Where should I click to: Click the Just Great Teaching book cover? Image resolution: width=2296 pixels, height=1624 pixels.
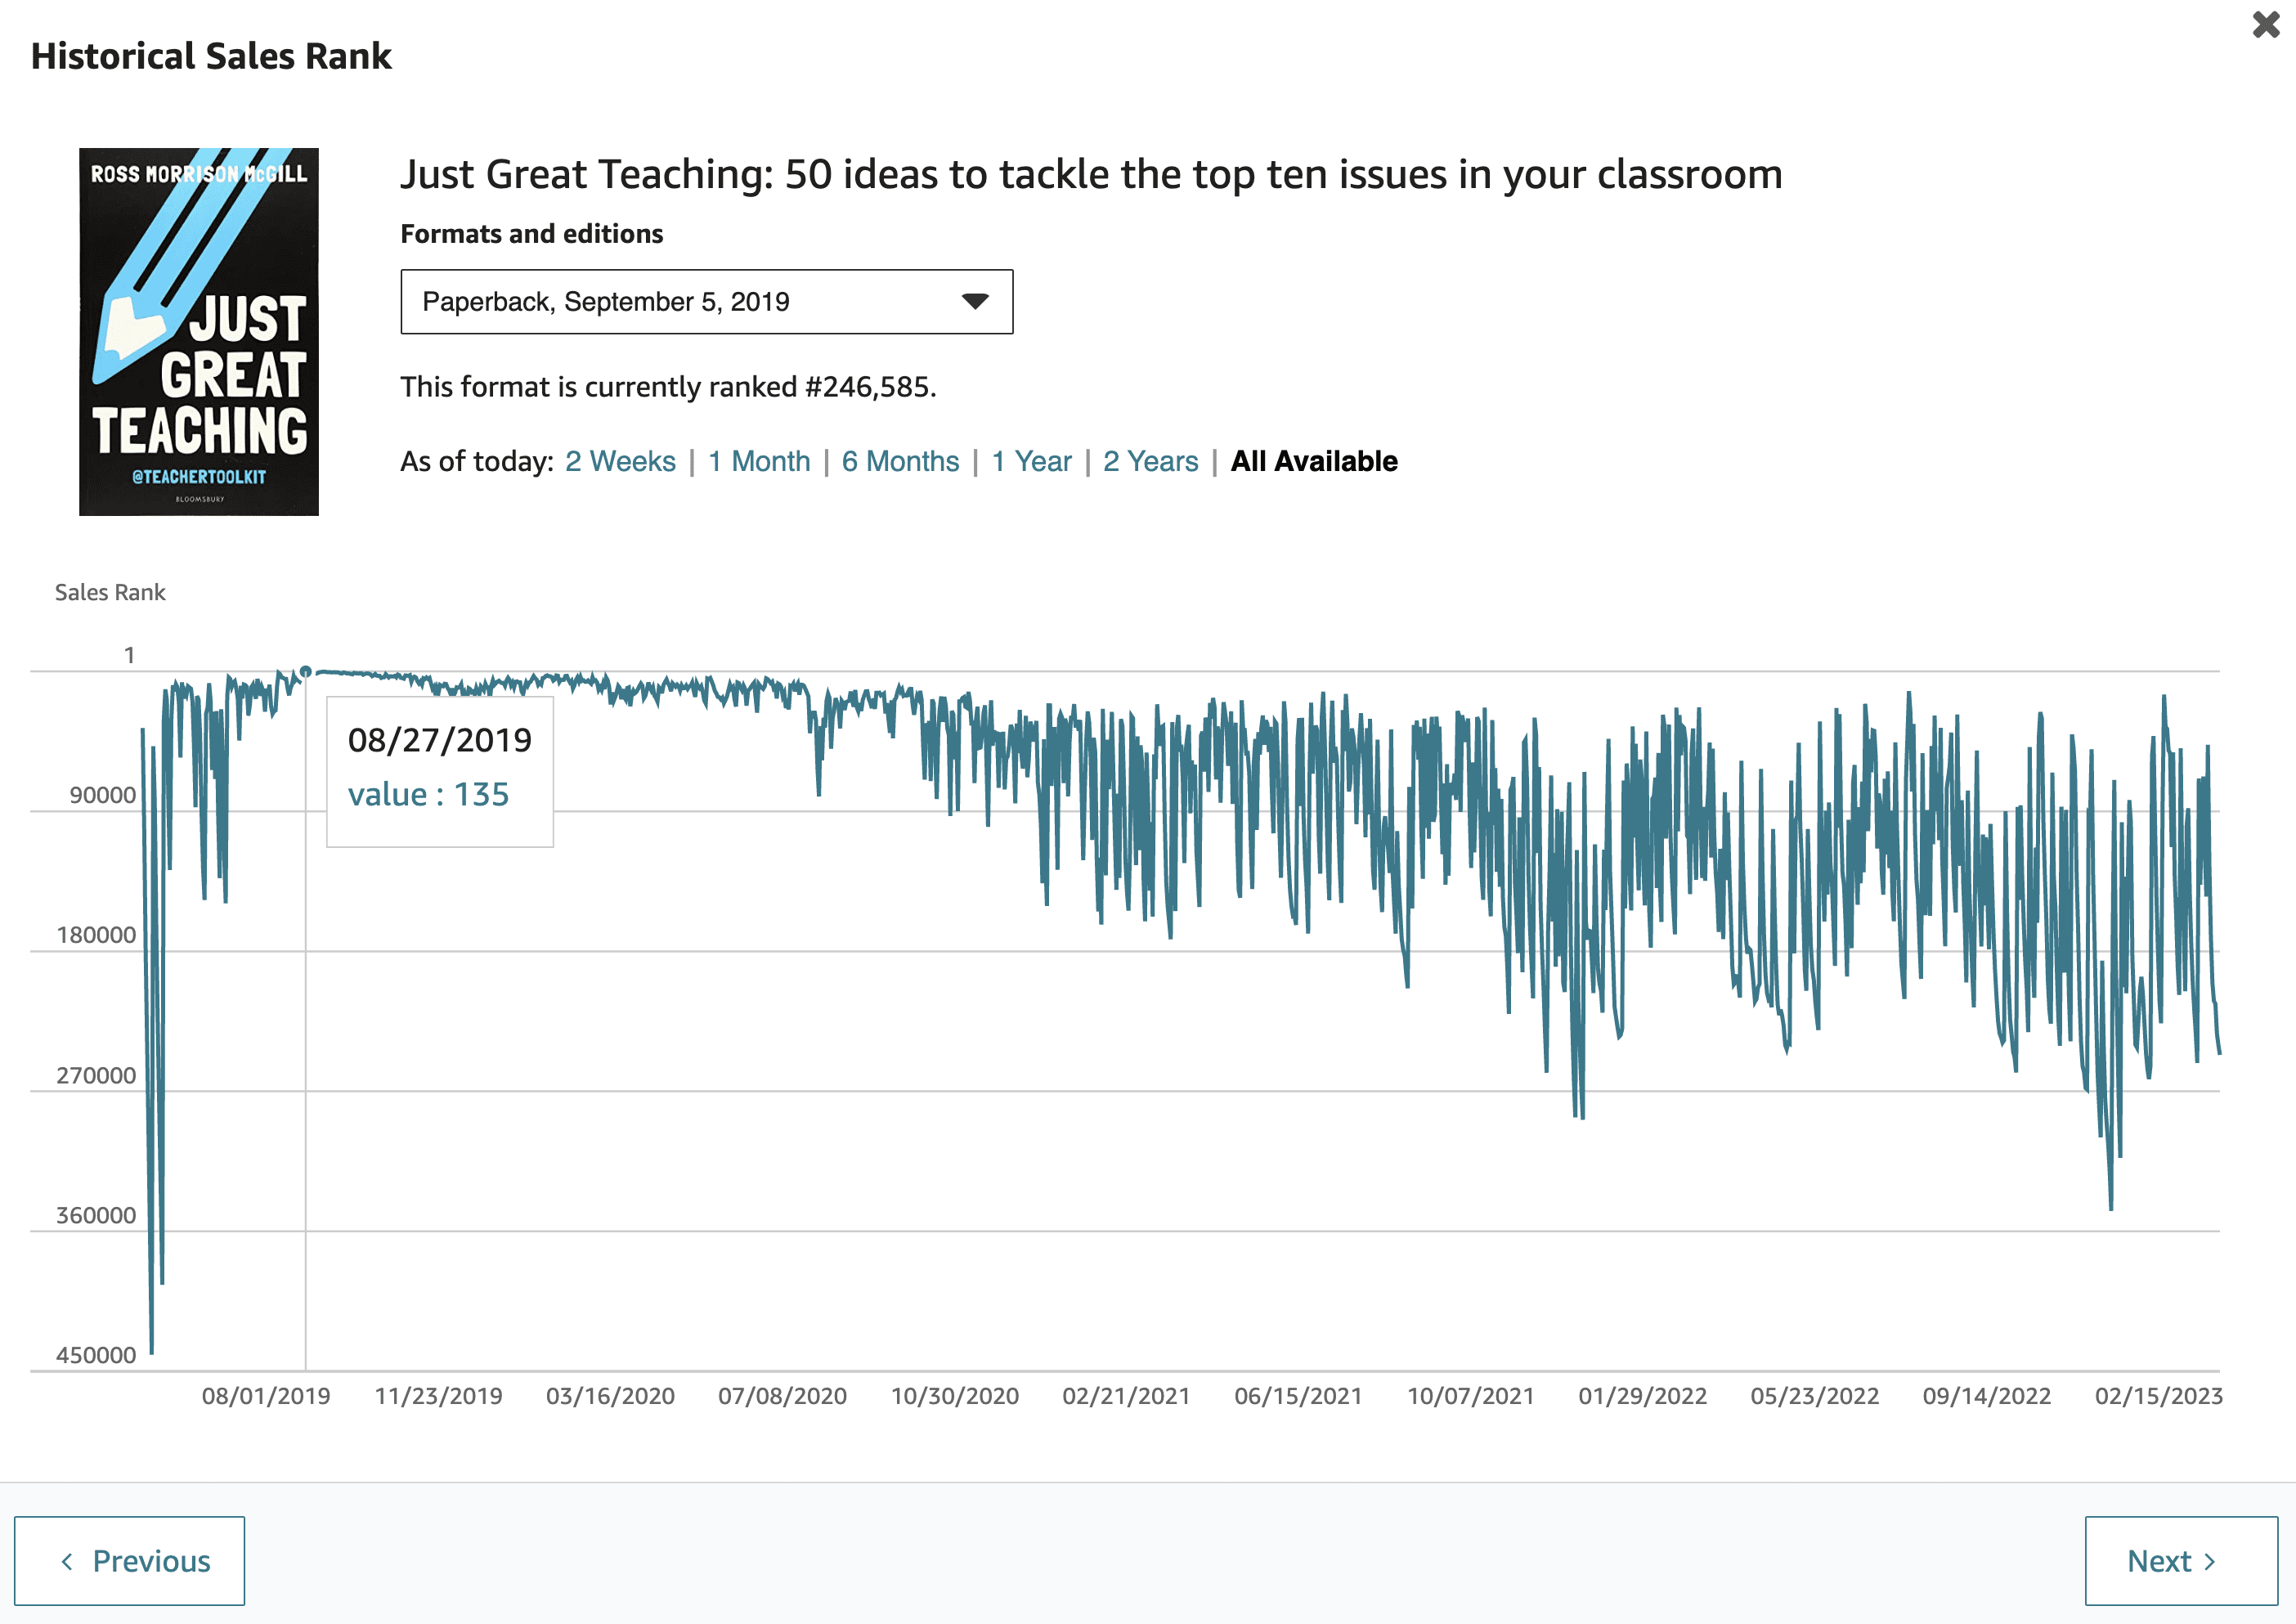coord(199,332)
